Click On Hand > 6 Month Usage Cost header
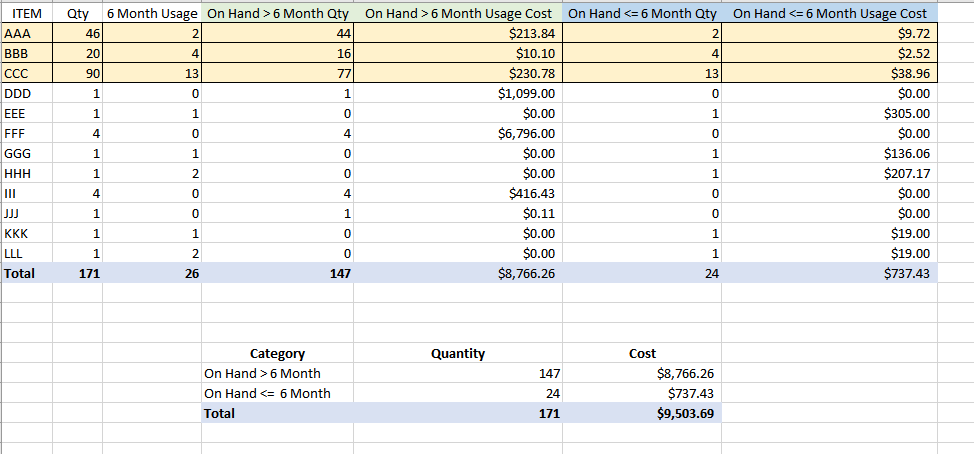This screenshot has width=974, height=454. pyautogui.click(x=458, y=14)
